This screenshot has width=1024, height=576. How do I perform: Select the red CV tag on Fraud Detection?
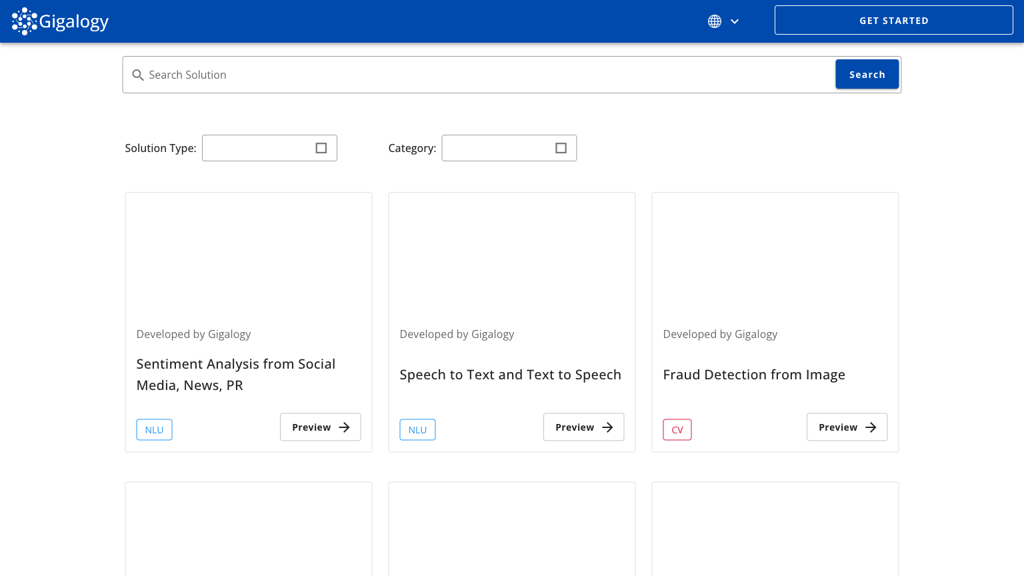(677, 430)
